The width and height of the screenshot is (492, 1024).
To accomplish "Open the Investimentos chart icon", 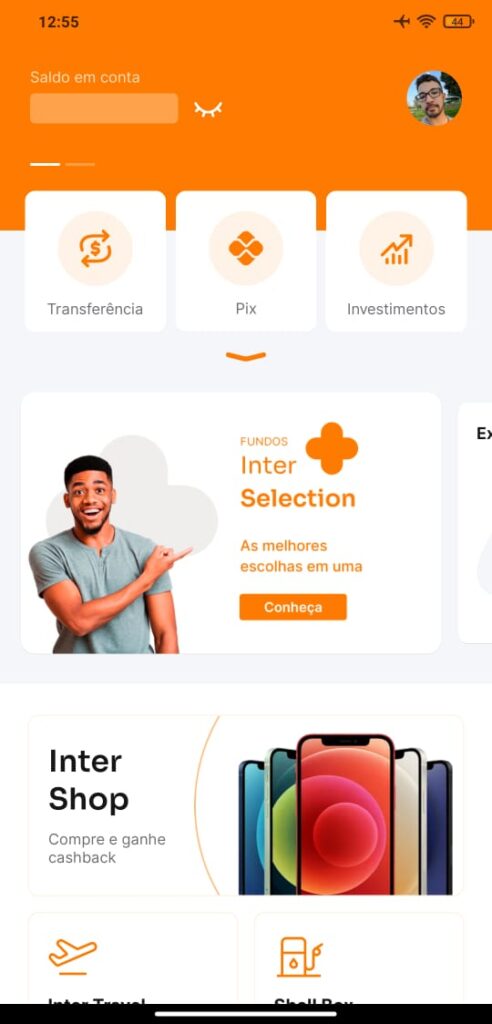I will pos(396,248).
